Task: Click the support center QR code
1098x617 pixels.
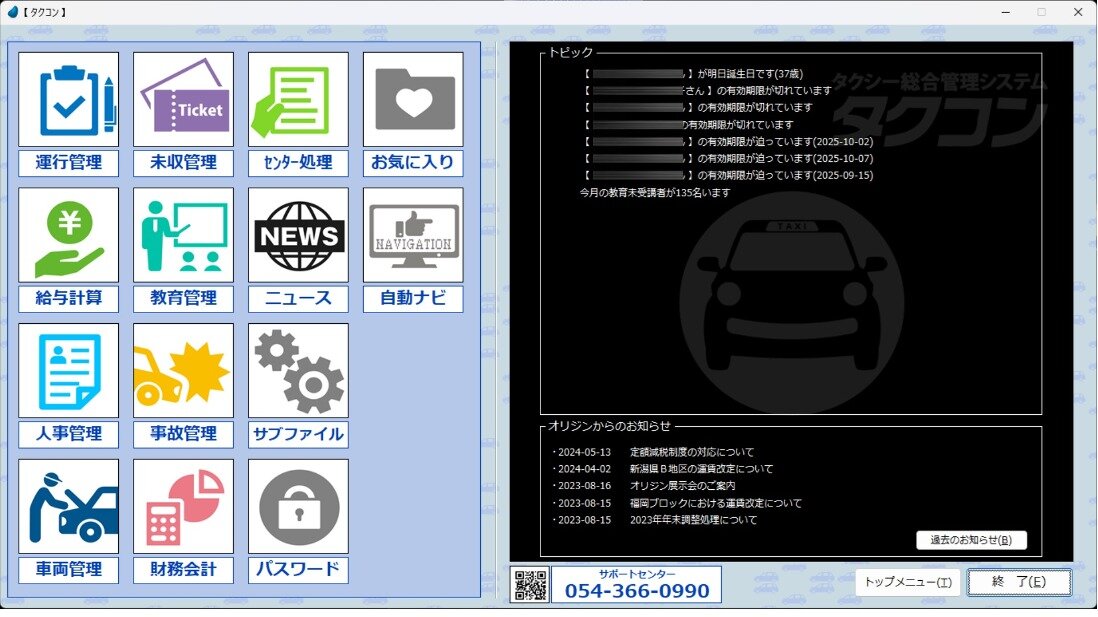Action: (x=530, y=585)
